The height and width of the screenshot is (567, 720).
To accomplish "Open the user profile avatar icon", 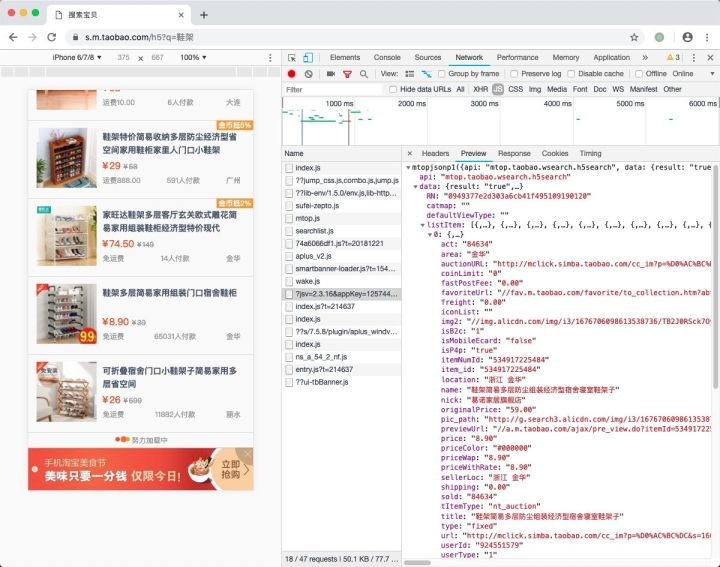I will pyautogui.click(x=687, y=37).
